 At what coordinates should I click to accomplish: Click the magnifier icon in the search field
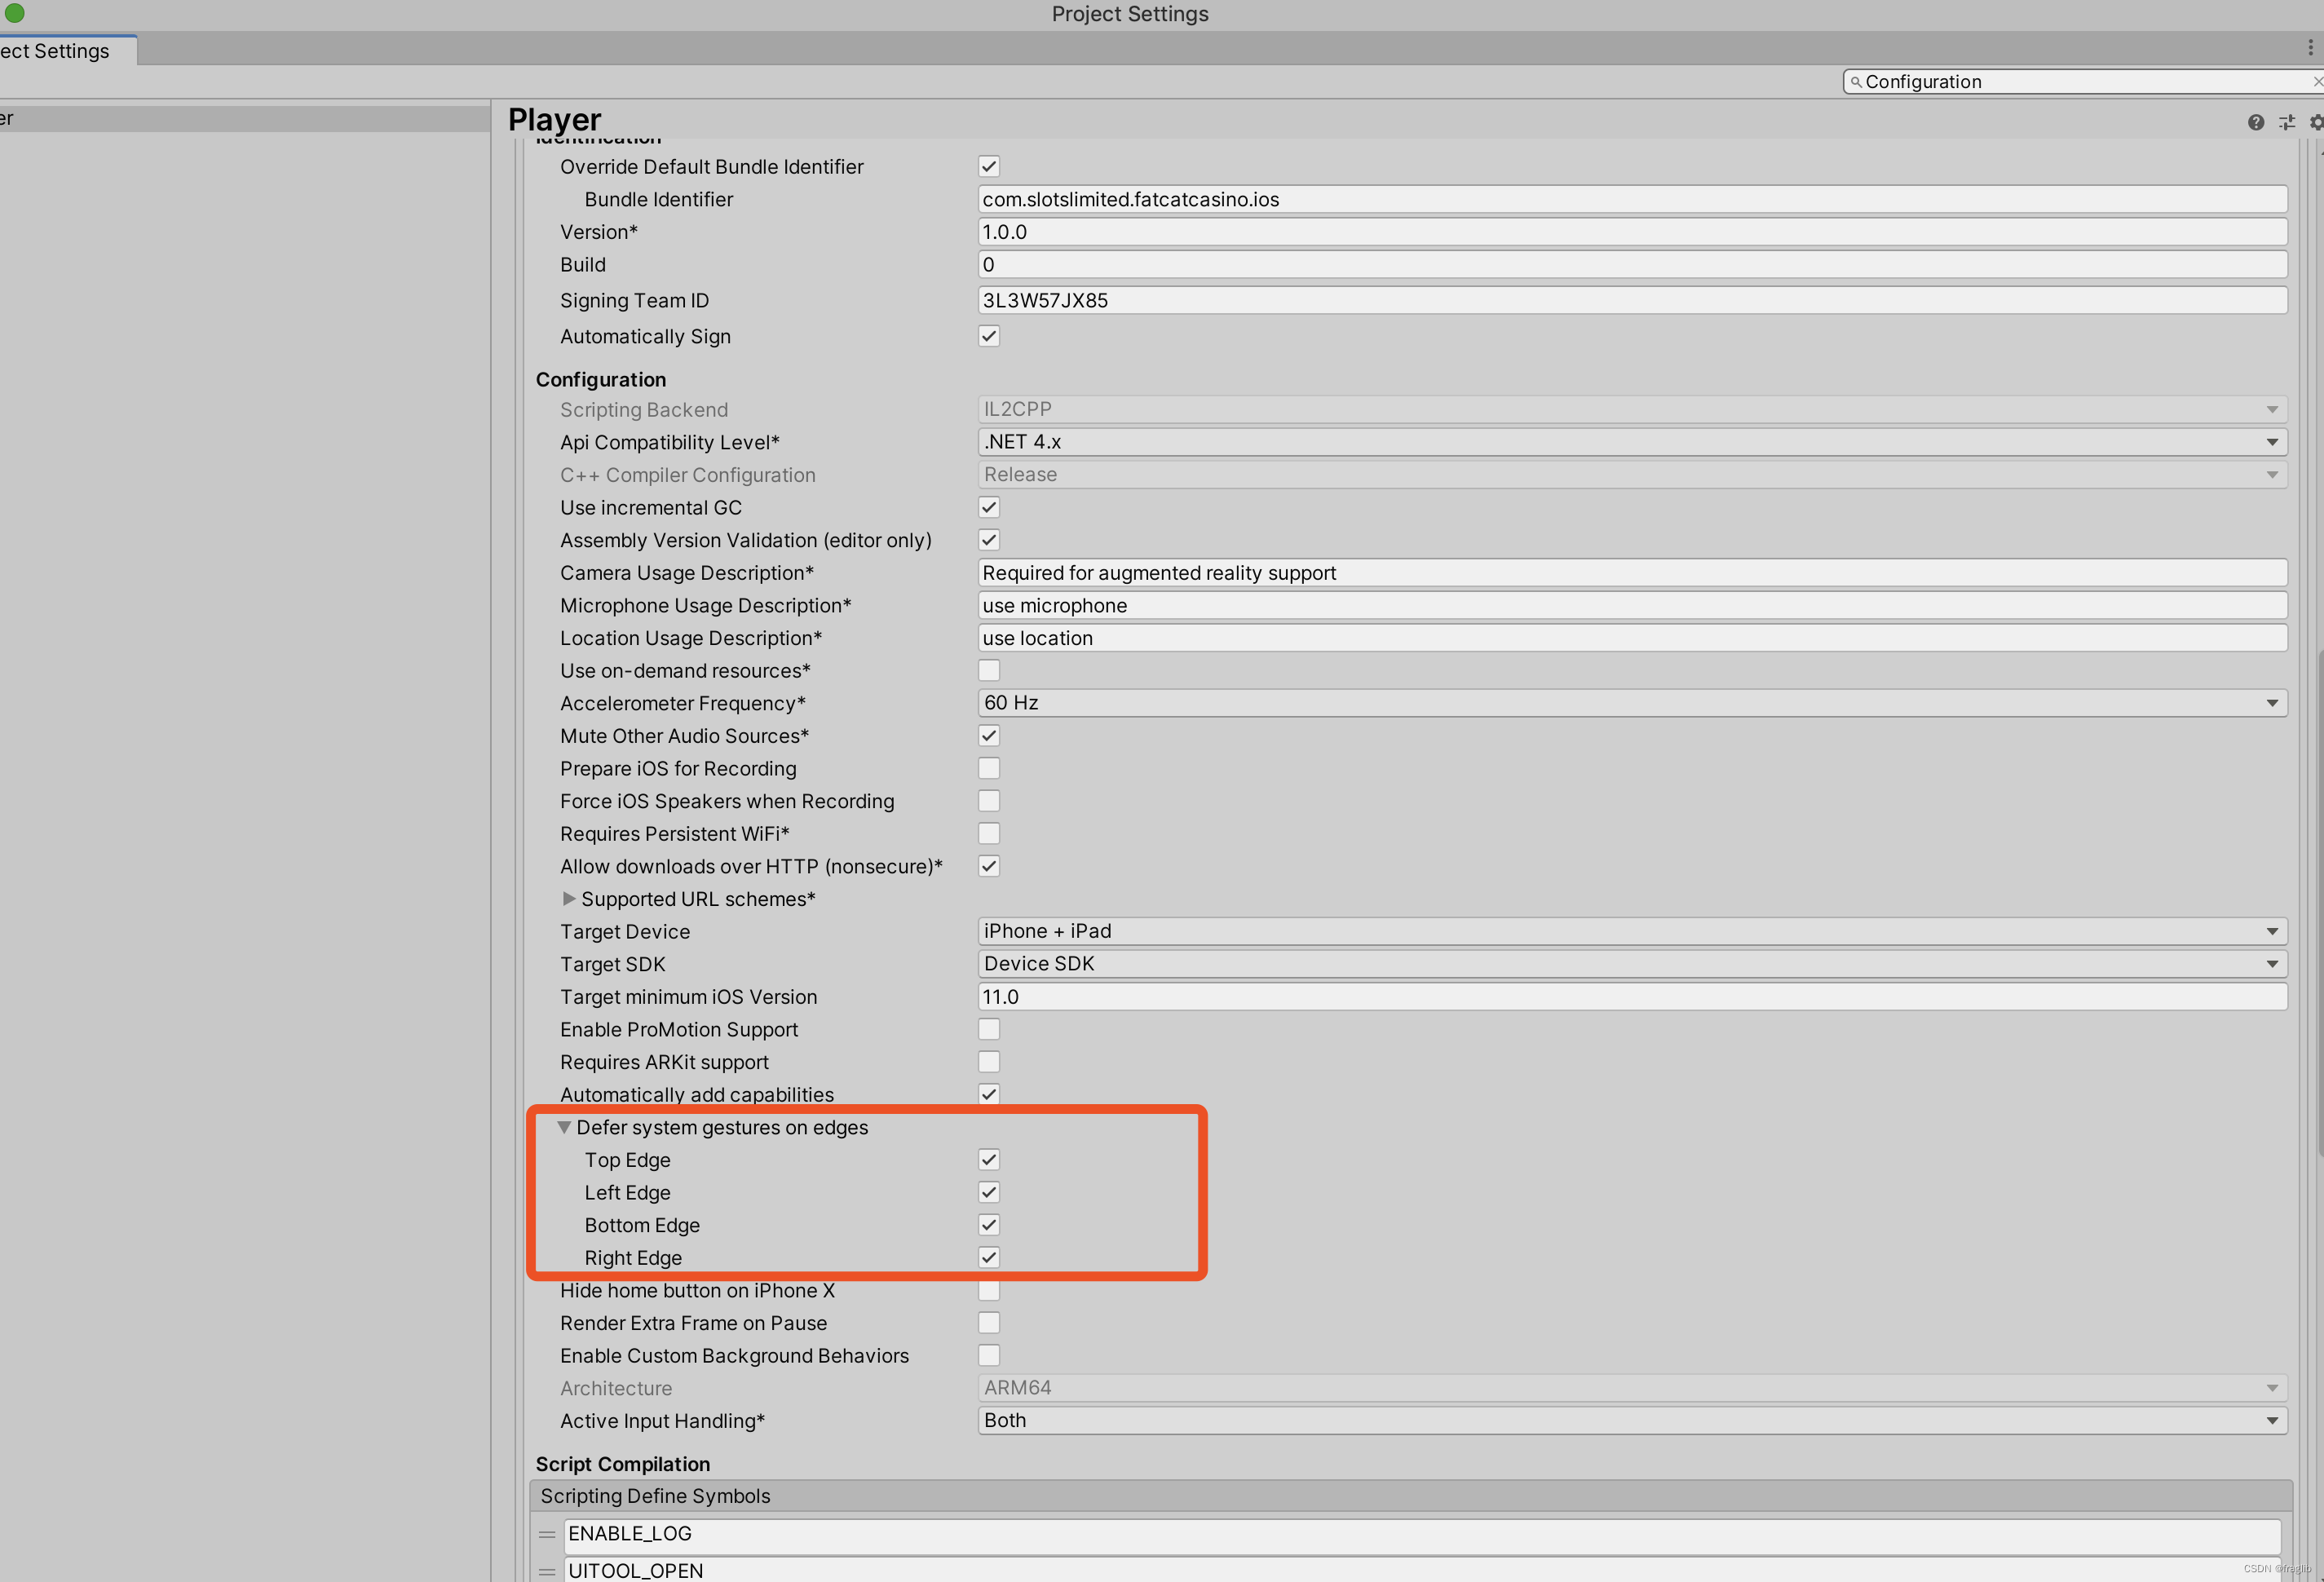coord(1856,81)
